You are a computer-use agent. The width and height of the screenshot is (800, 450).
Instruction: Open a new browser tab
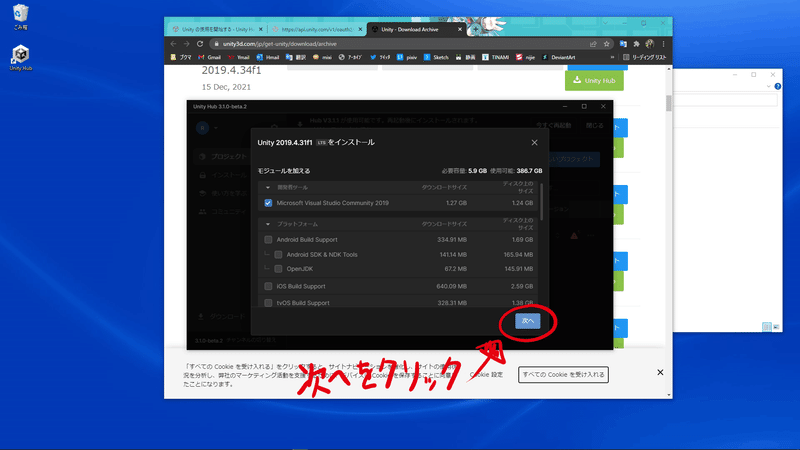(476, 30)
